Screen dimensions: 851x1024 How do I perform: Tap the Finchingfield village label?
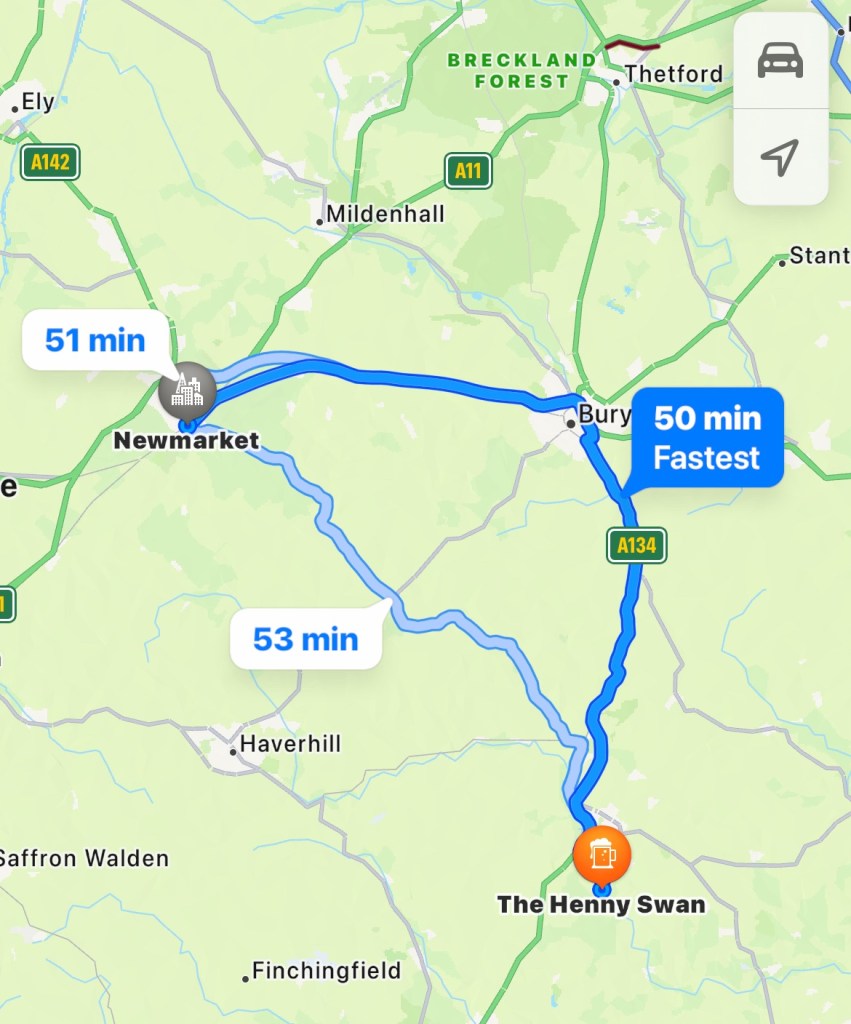tap(327, 971)
